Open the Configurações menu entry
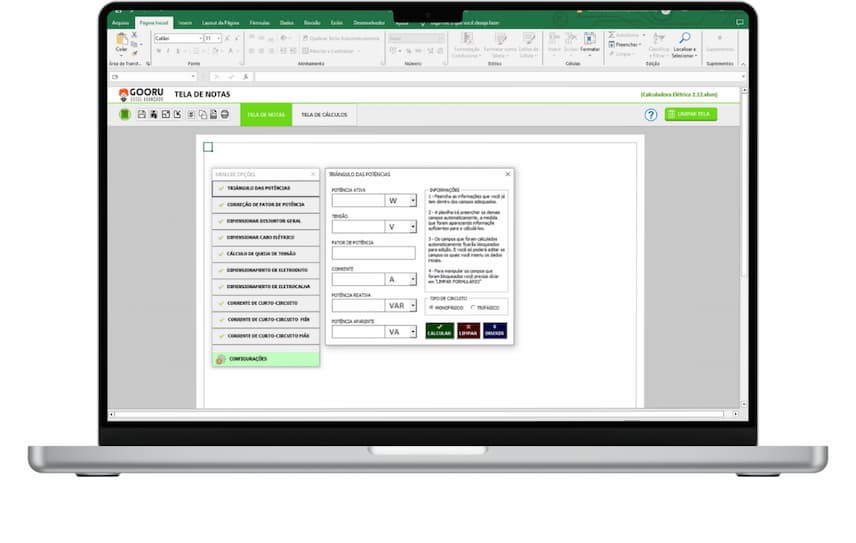The width and height of the screenshot is (856, 543). (266, 359)
